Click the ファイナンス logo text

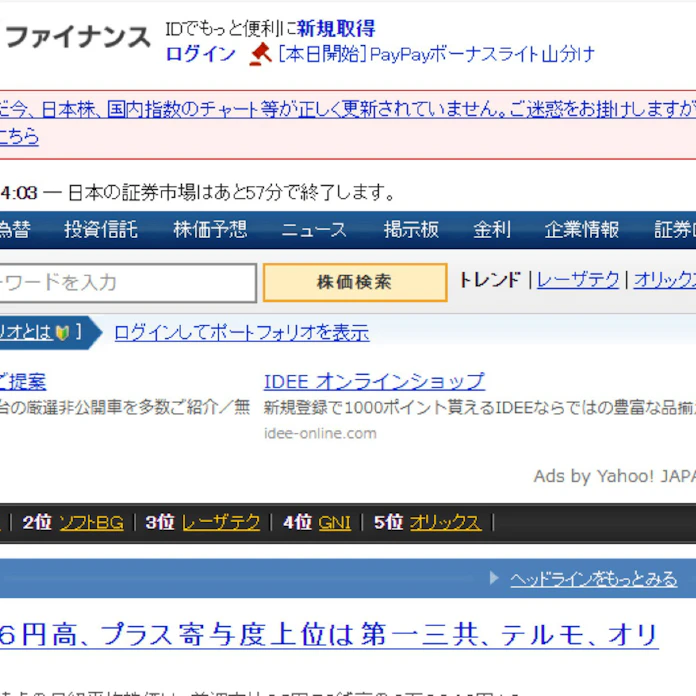[x=78, y=36]
